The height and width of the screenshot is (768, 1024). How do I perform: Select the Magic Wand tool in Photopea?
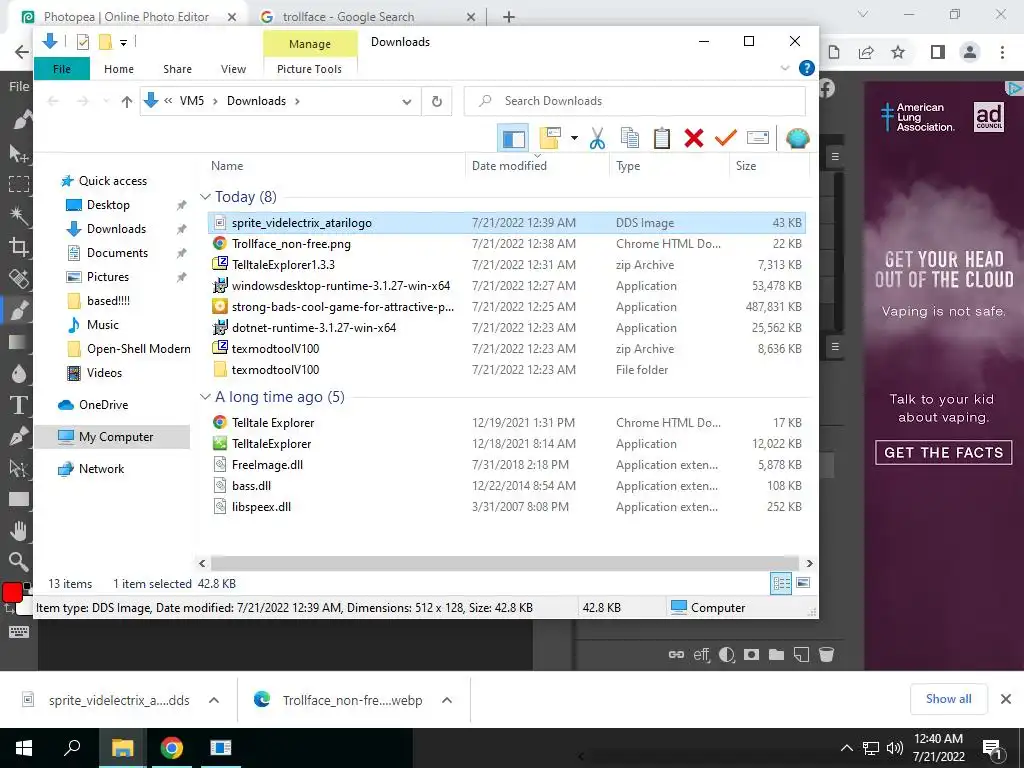(x=19, y=215)
